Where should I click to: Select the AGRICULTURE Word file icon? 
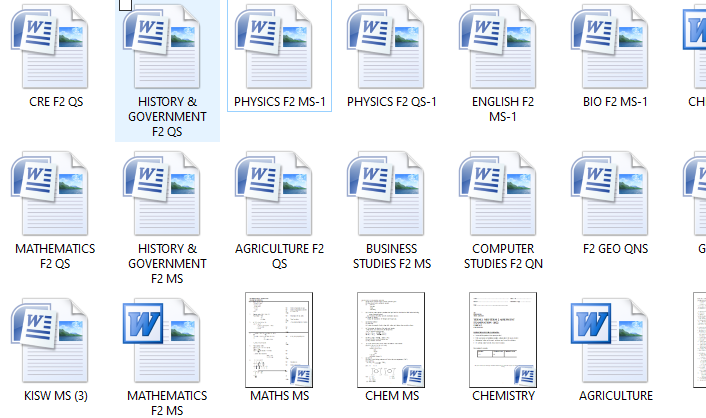pyautogui.click(x=610, y=340)
